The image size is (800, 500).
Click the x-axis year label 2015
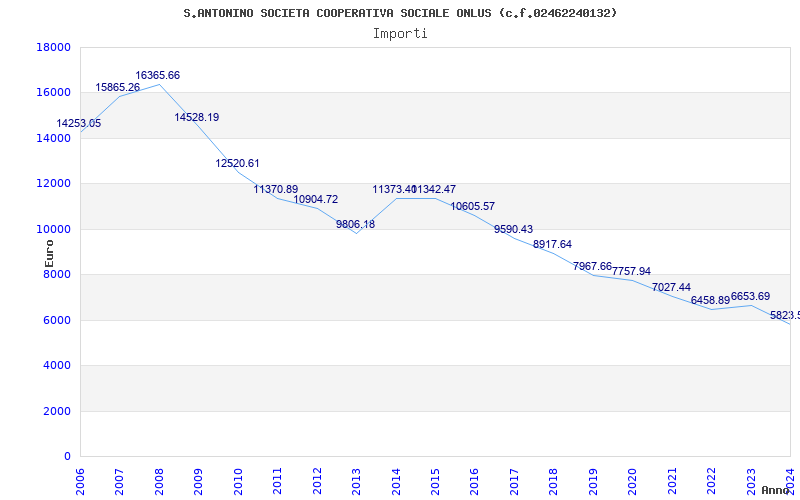[x=435, y=480]
